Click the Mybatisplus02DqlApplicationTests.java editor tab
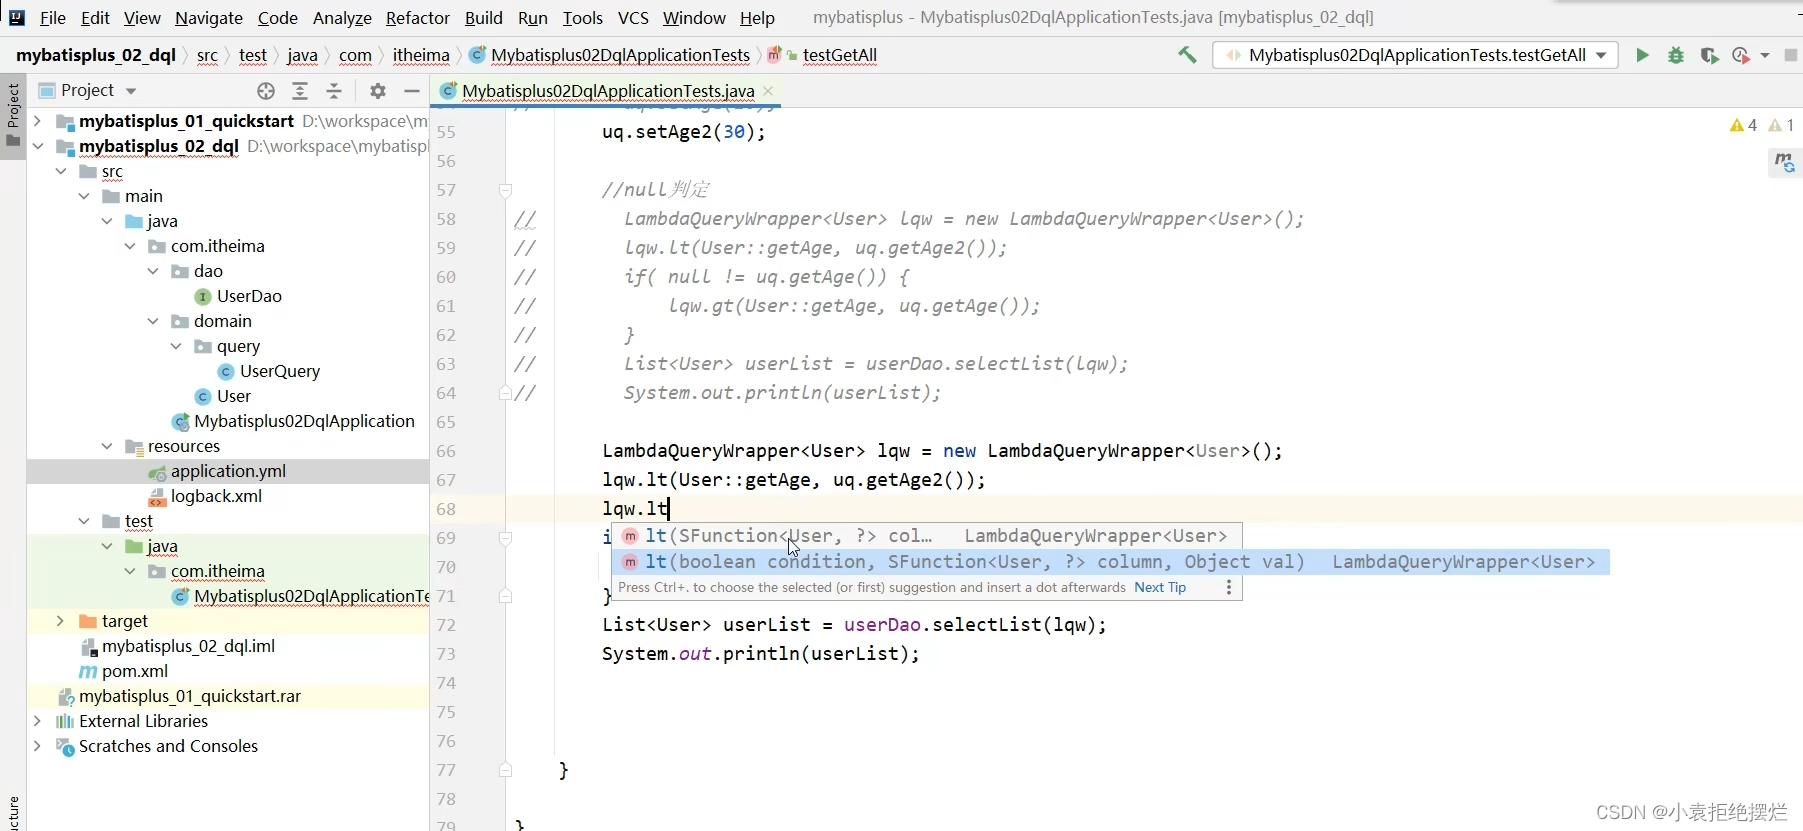The height and width of the screenshot is (831, 1803). 607,91
